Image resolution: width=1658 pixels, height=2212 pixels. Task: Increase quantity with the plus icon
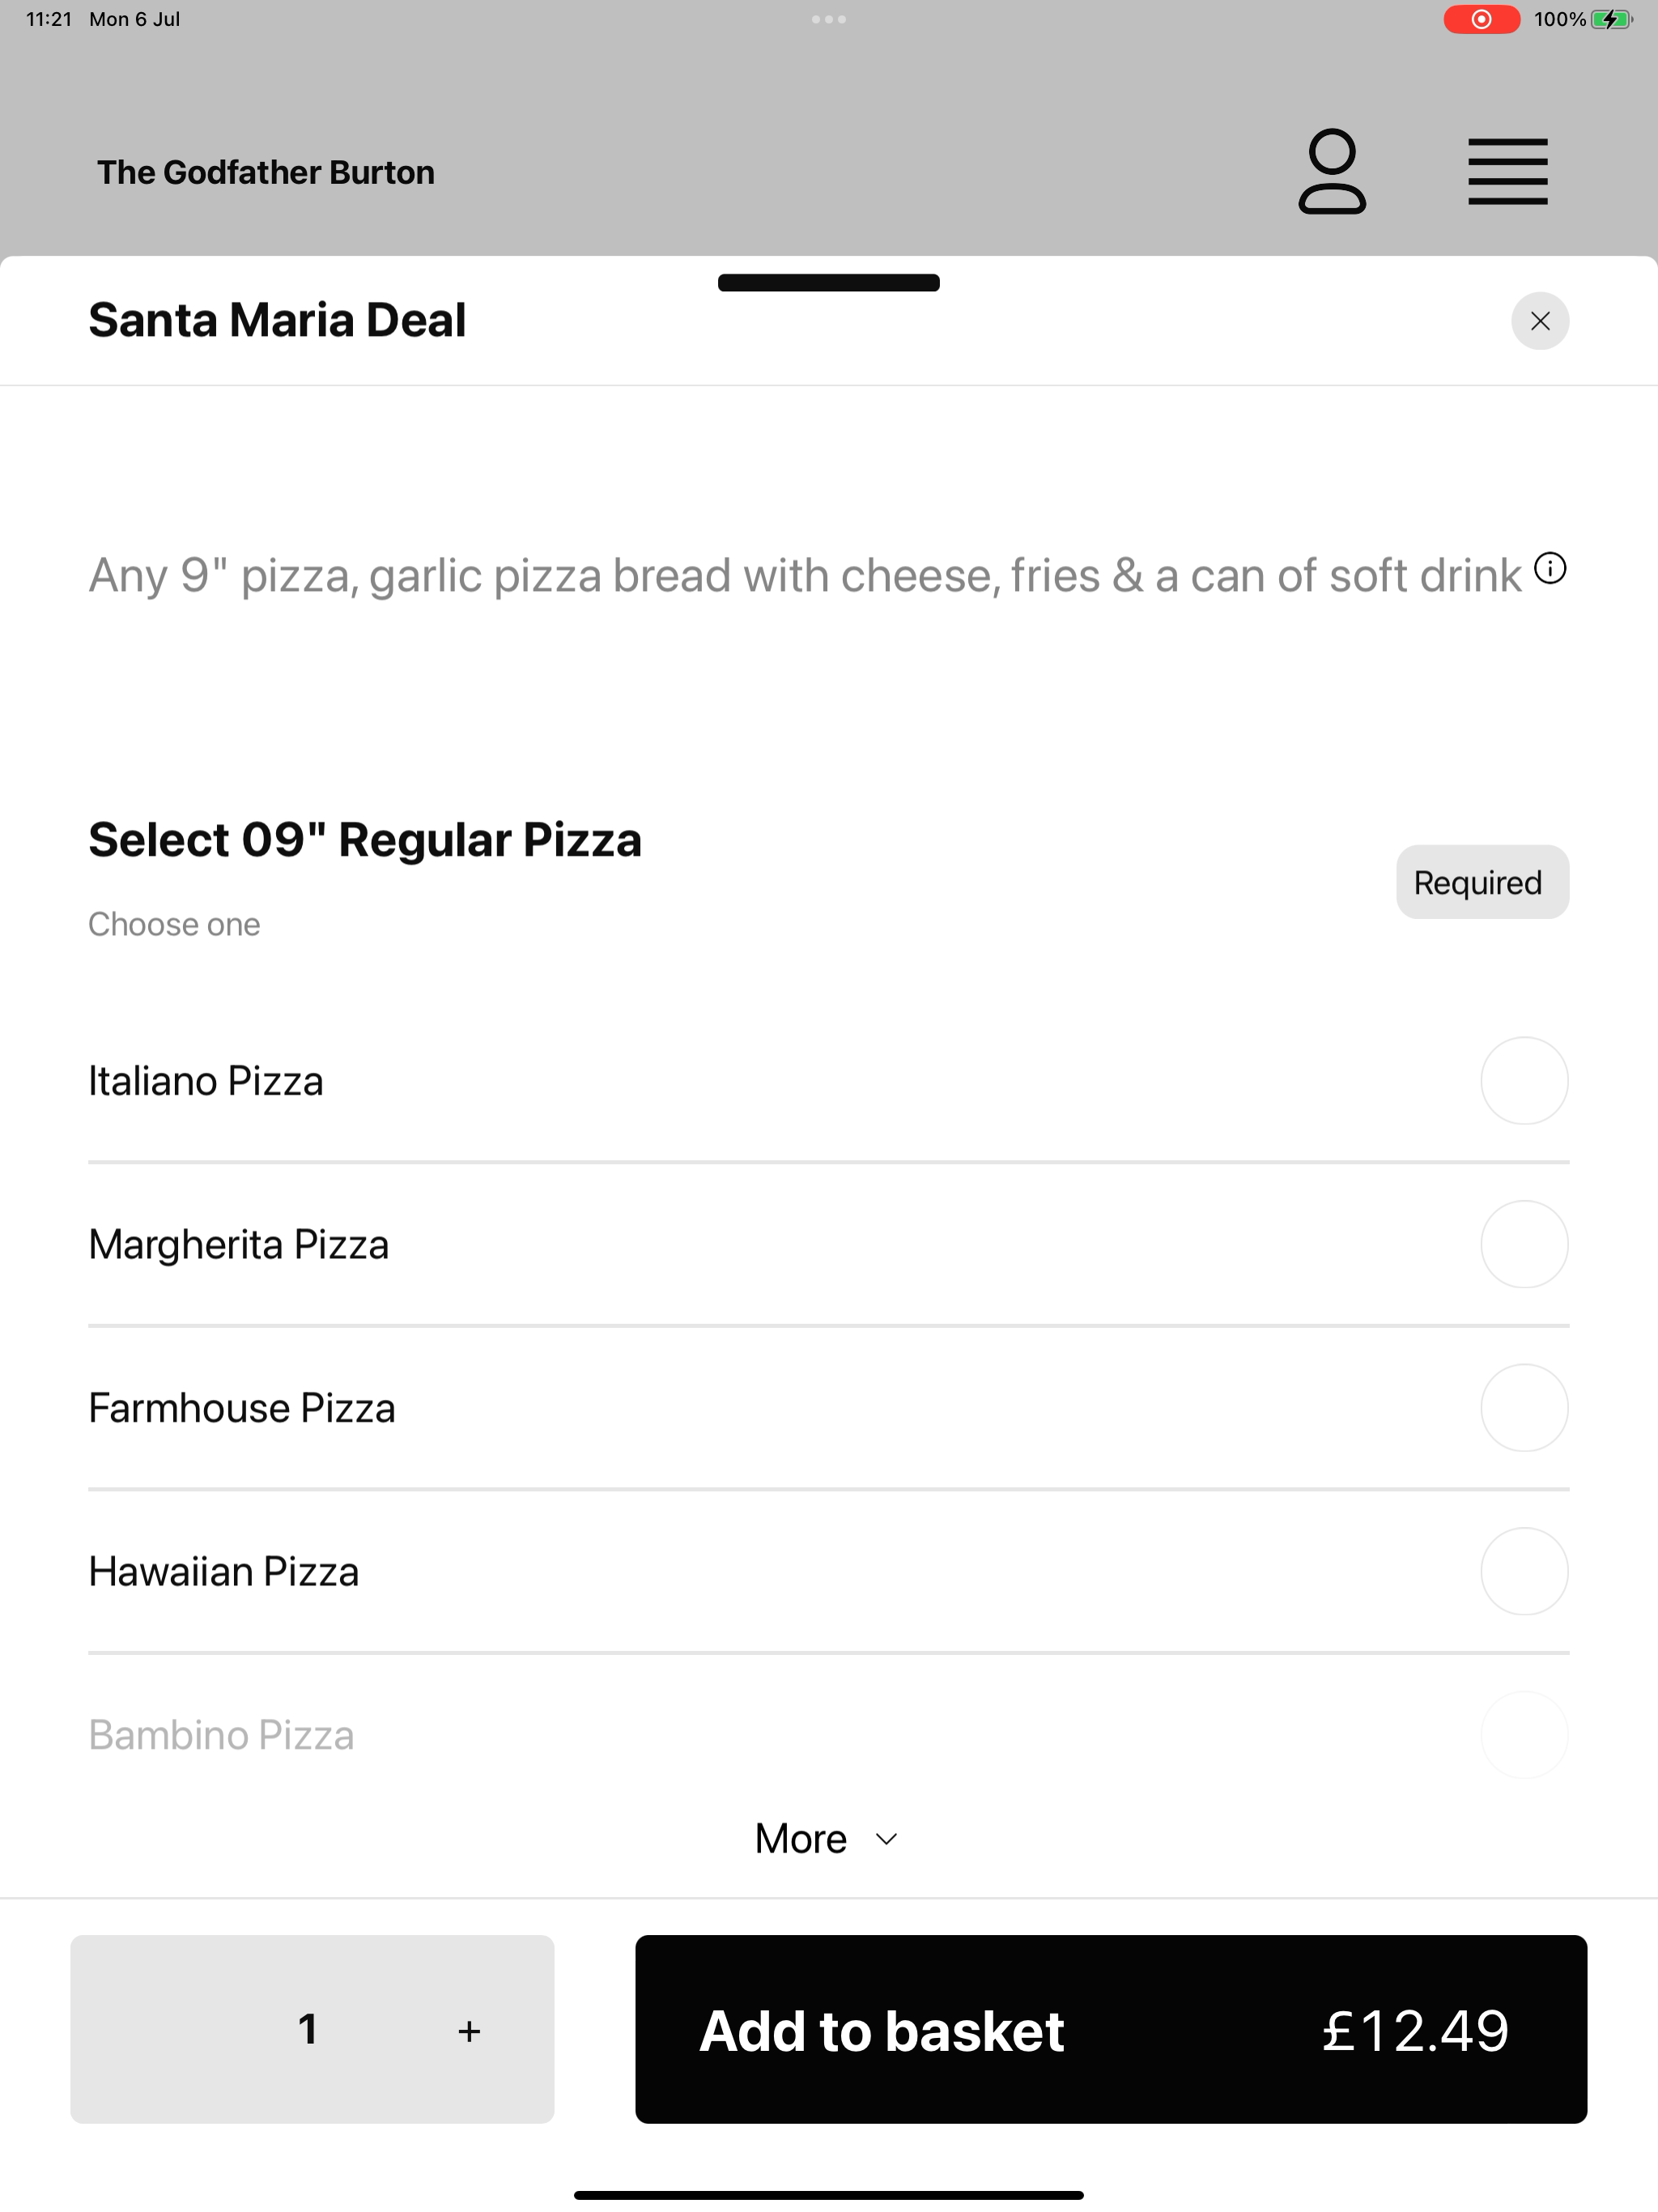[x=469, y=2030]
